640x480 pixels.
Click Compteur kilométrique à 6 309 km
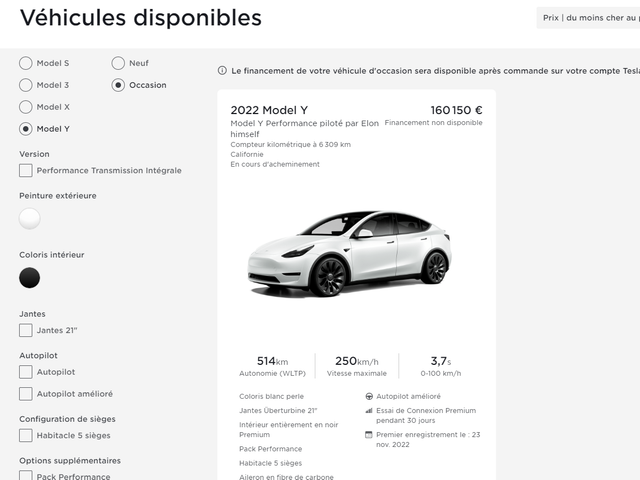[x=291, y=144]
